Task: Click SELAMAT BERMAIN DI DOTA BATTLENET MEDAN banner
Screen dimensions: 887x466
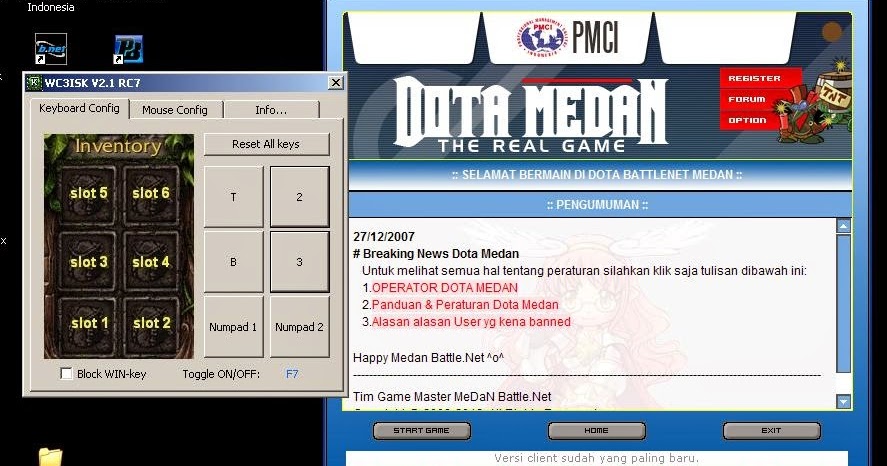Action: point(597,175)
